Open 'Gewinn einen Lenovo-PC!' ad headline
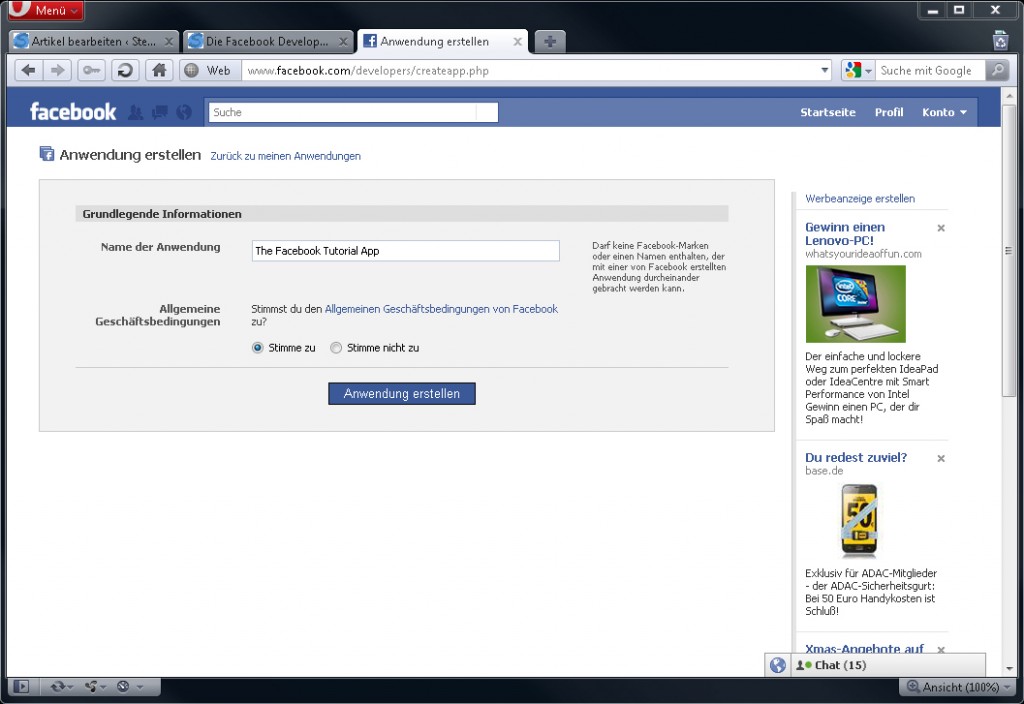The height and width of the screenshot is (704, 1024). (845, 234)
